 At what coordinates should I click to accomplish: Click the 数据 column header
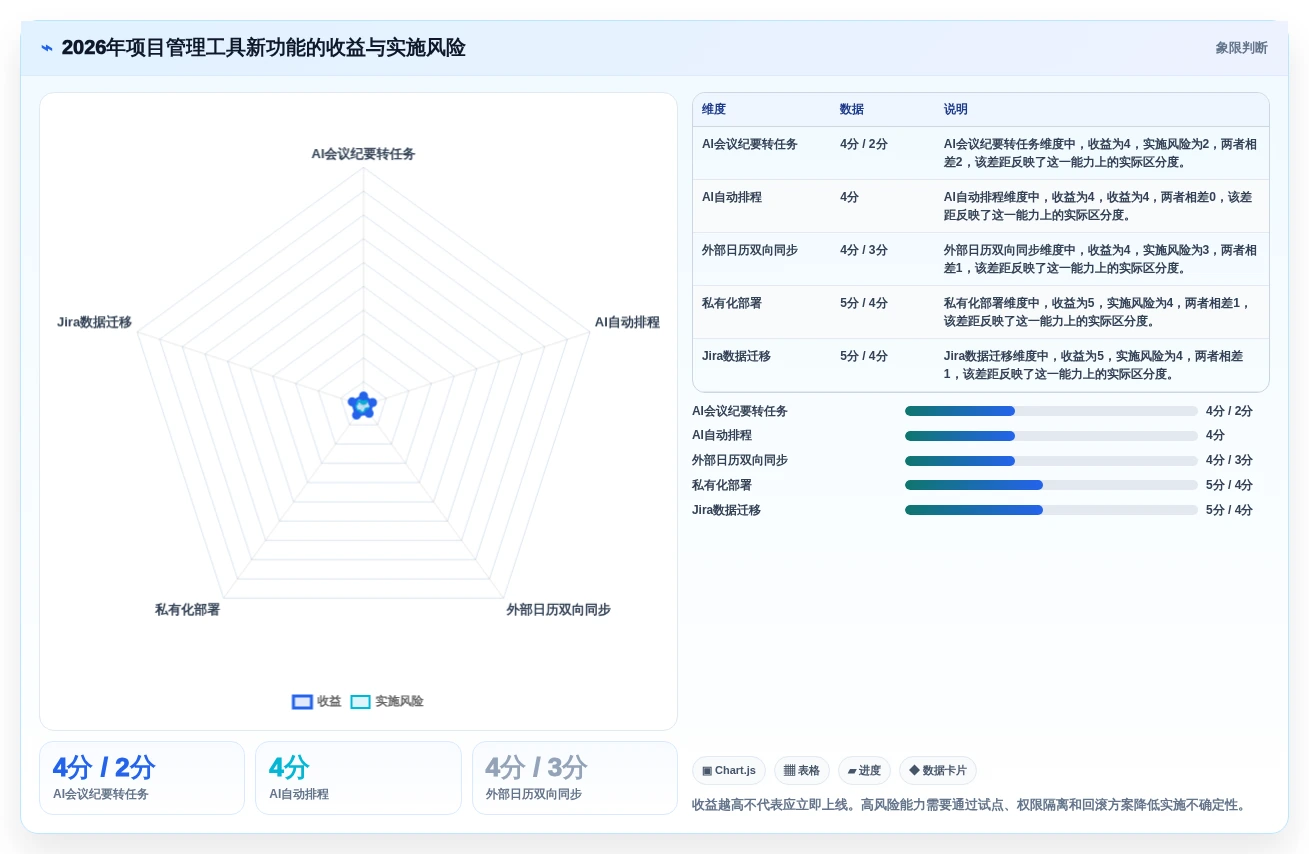pyautogui.click(x=852, y=110)
